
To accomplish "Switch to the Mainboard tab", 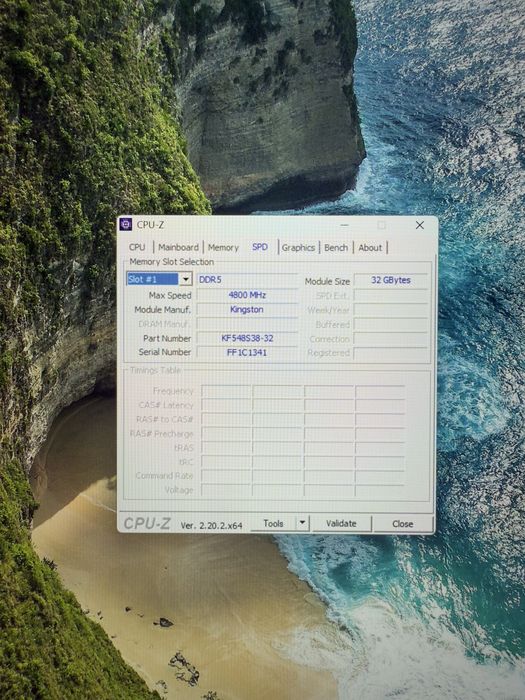I will 178,247.
